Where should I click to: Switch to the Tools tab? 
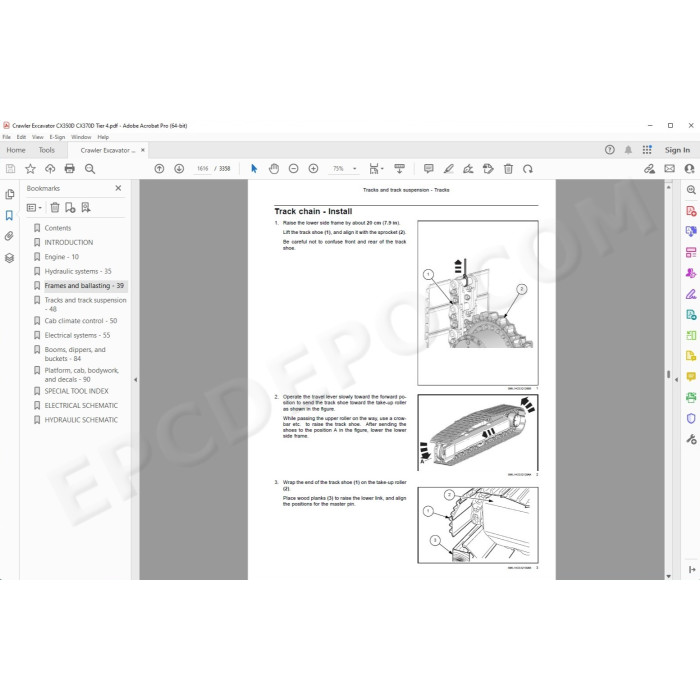tap(46, 150)
